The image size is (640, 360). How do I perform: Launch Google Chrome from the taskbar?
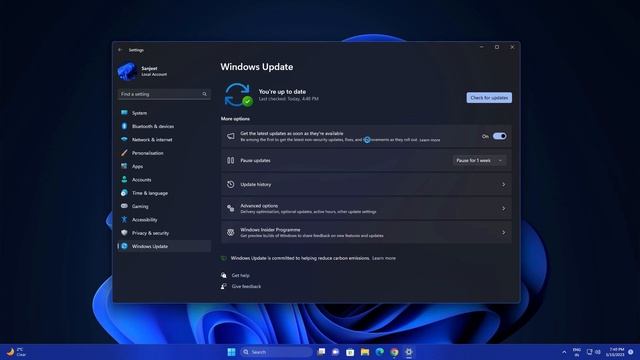(394, 352)
